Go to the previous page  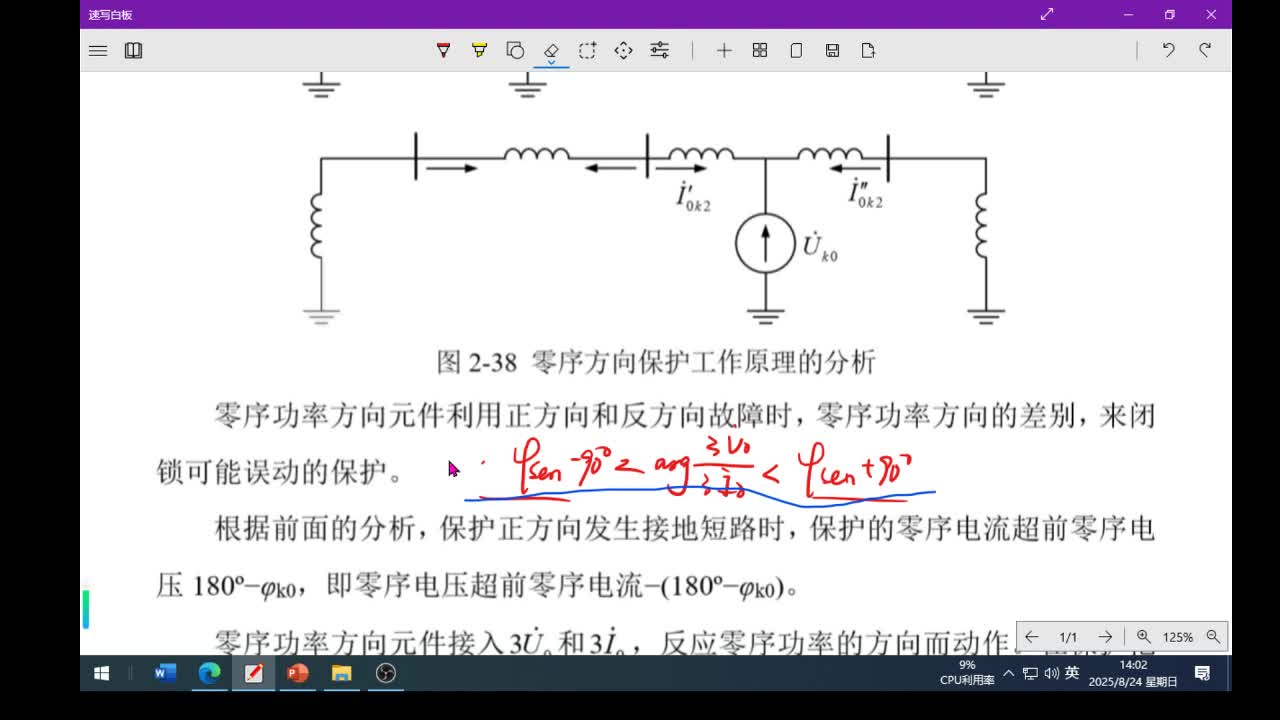pyautogui.click(x=1031, y=637)
